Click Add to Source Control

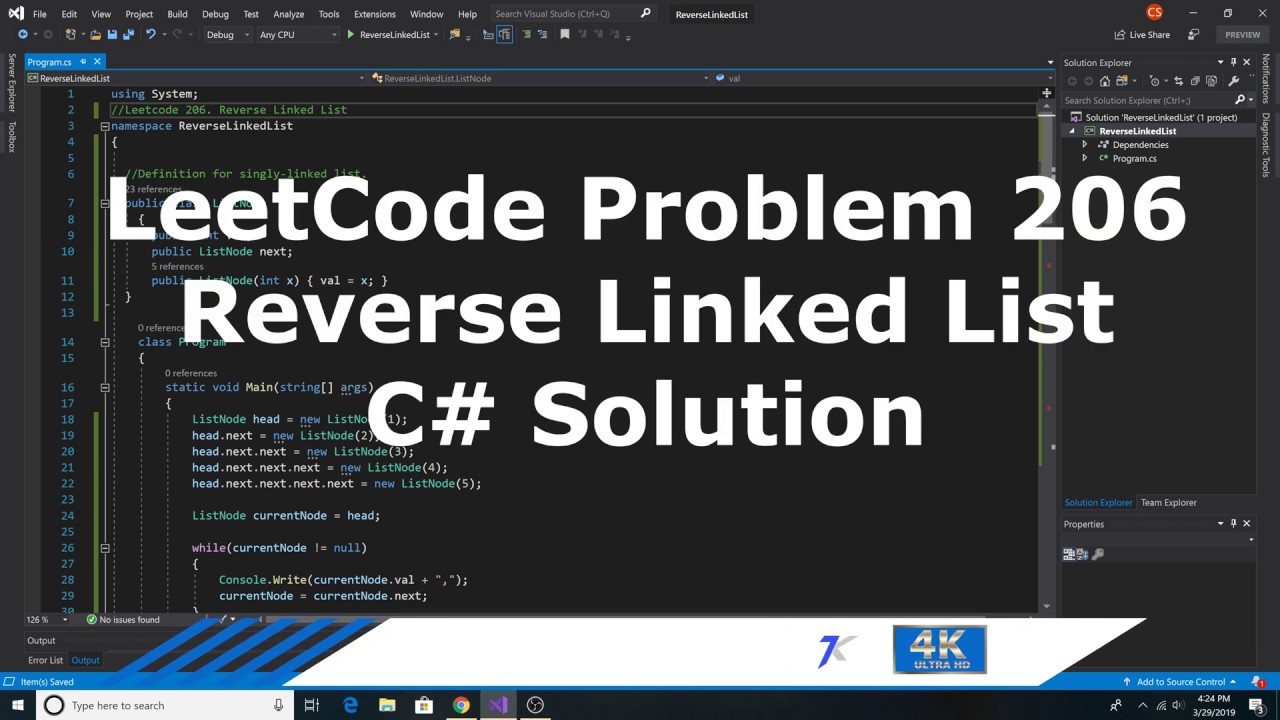(1180, 682)
